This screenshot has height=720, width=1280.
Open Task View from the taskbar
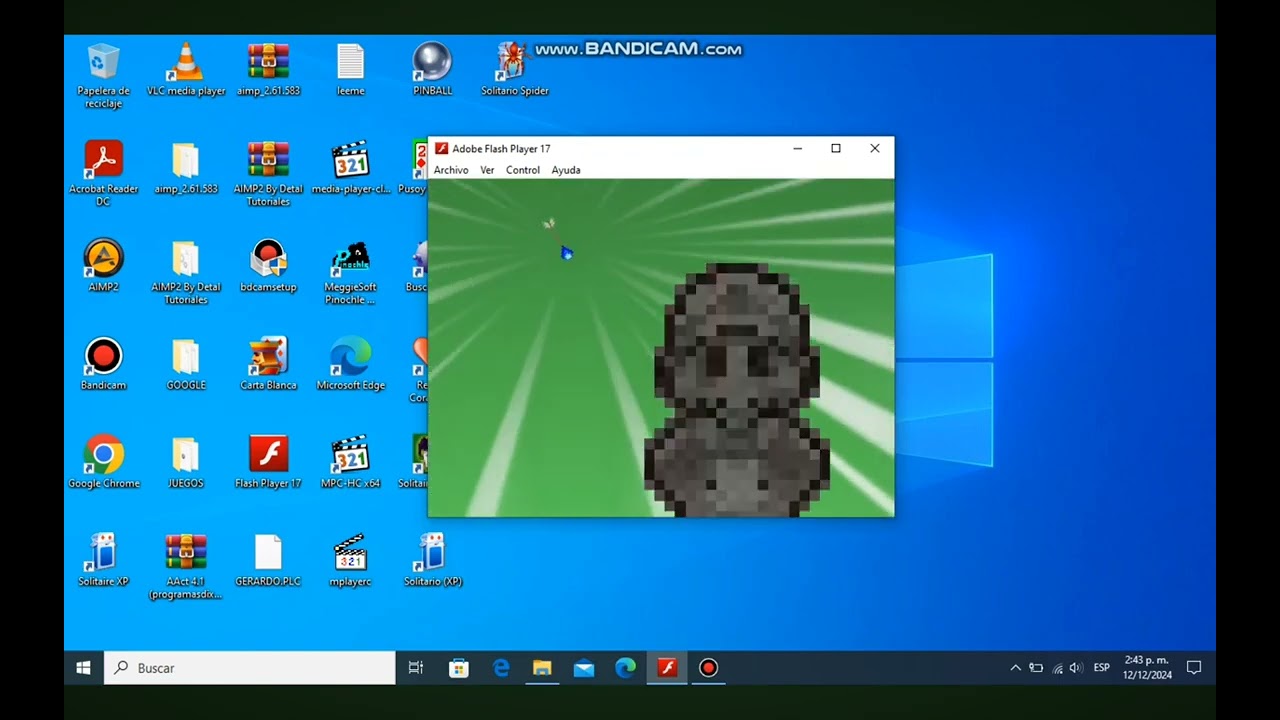pos(416,668)
